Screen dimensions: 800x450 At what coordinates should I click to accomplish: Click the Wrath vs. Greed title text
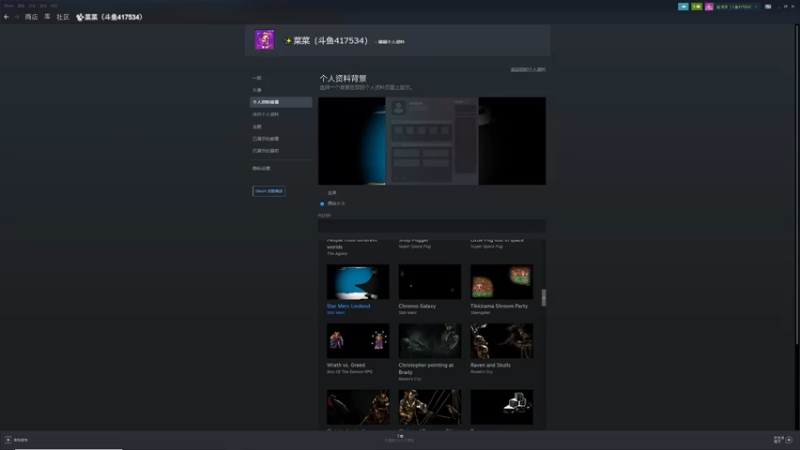pos(346,365)
